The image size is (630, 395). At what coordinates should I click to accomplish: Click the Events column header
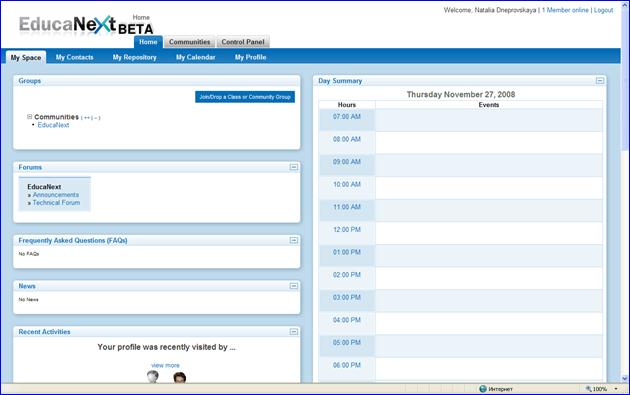coord(489,105)
